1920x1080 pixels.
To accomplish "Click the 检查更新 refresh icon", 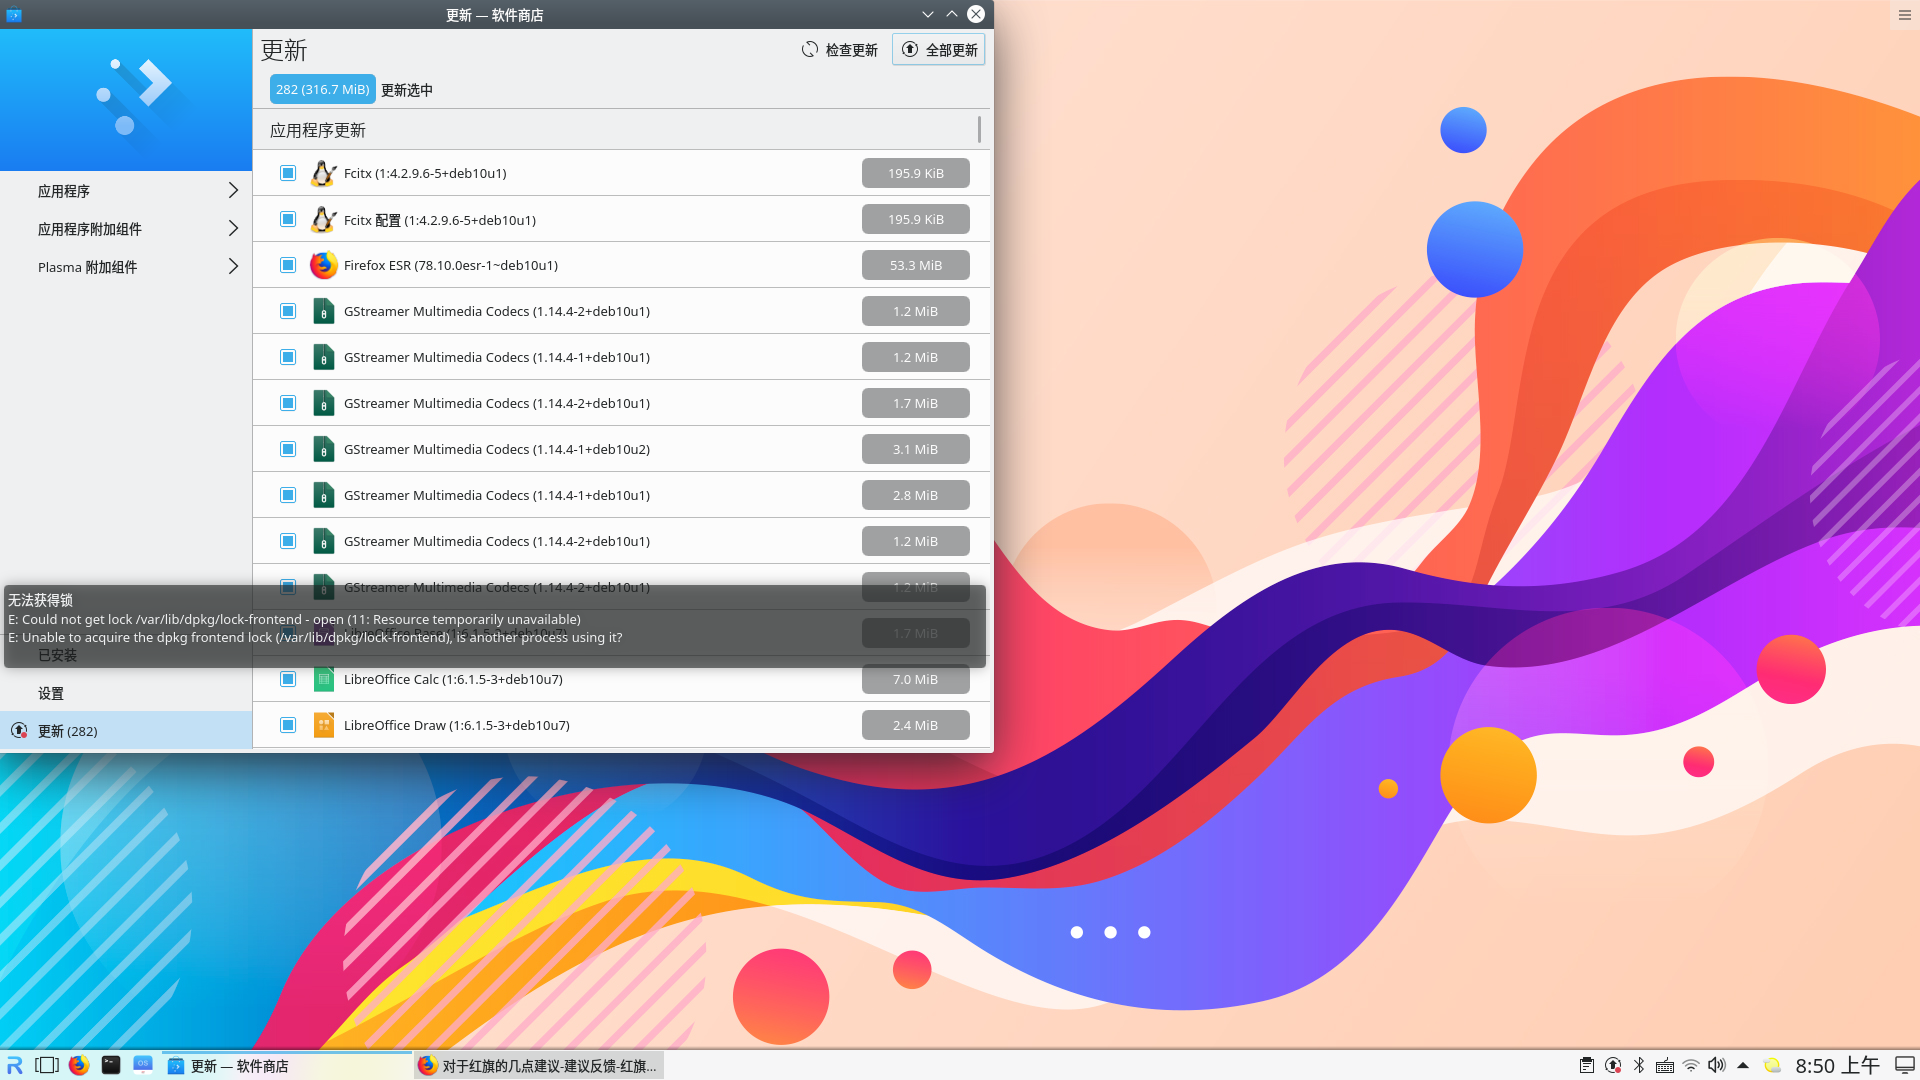I will (x=810, y=49).
